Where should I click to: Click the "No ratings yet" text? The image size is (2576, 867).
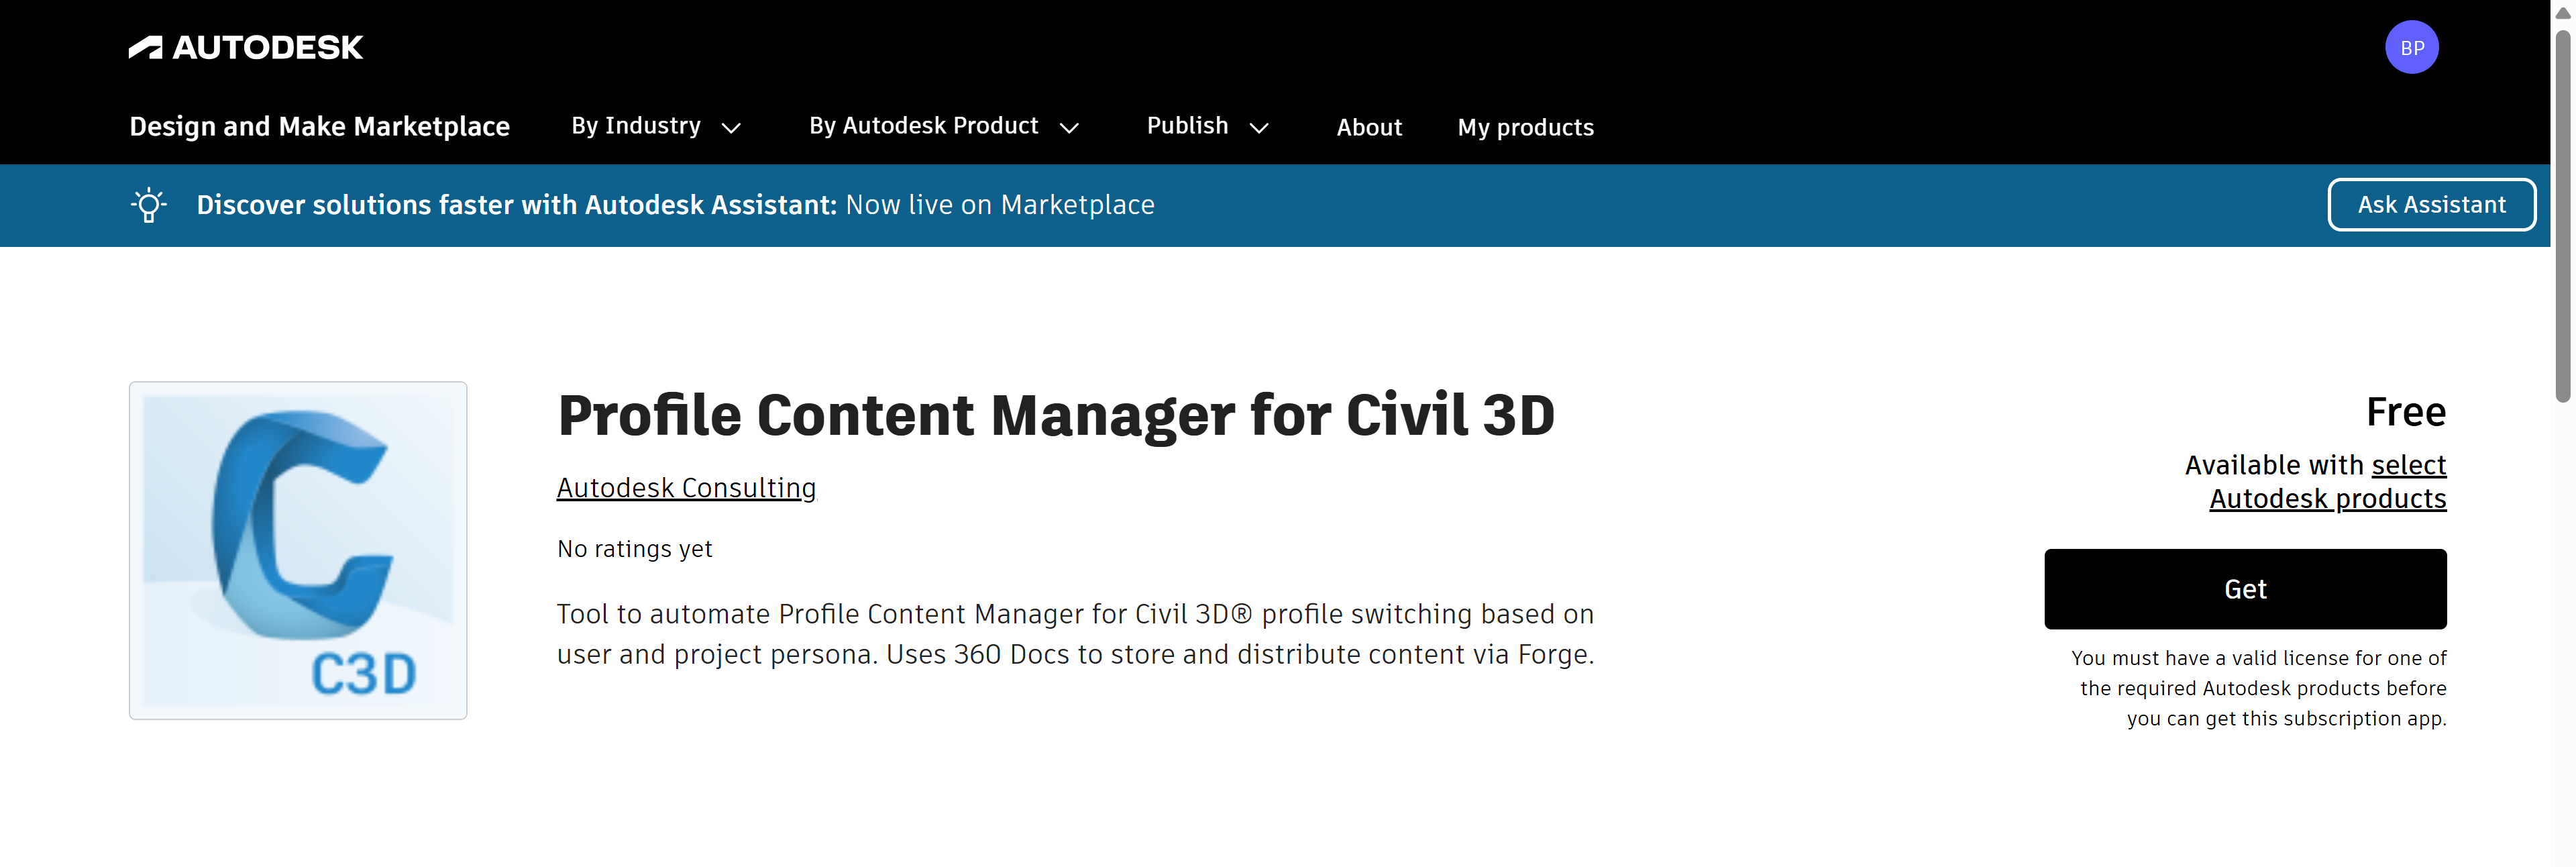(634, 549)
